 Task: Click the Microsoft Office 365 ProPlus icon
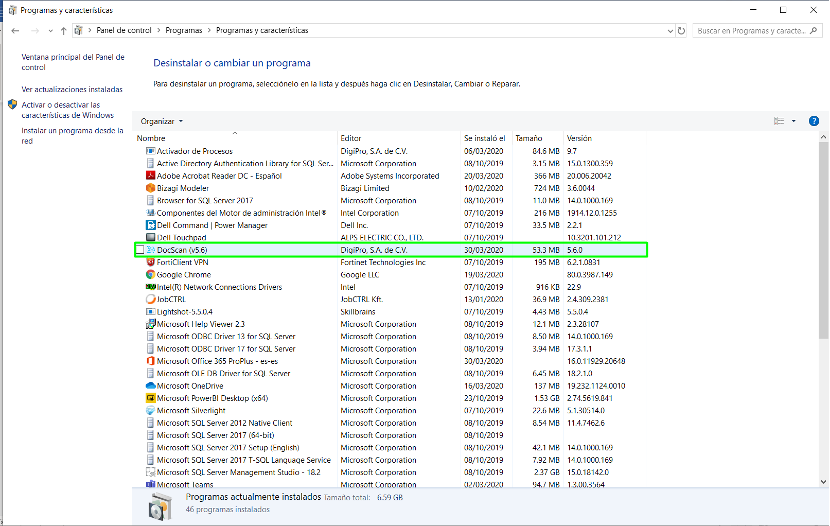(x=150, y=360)
